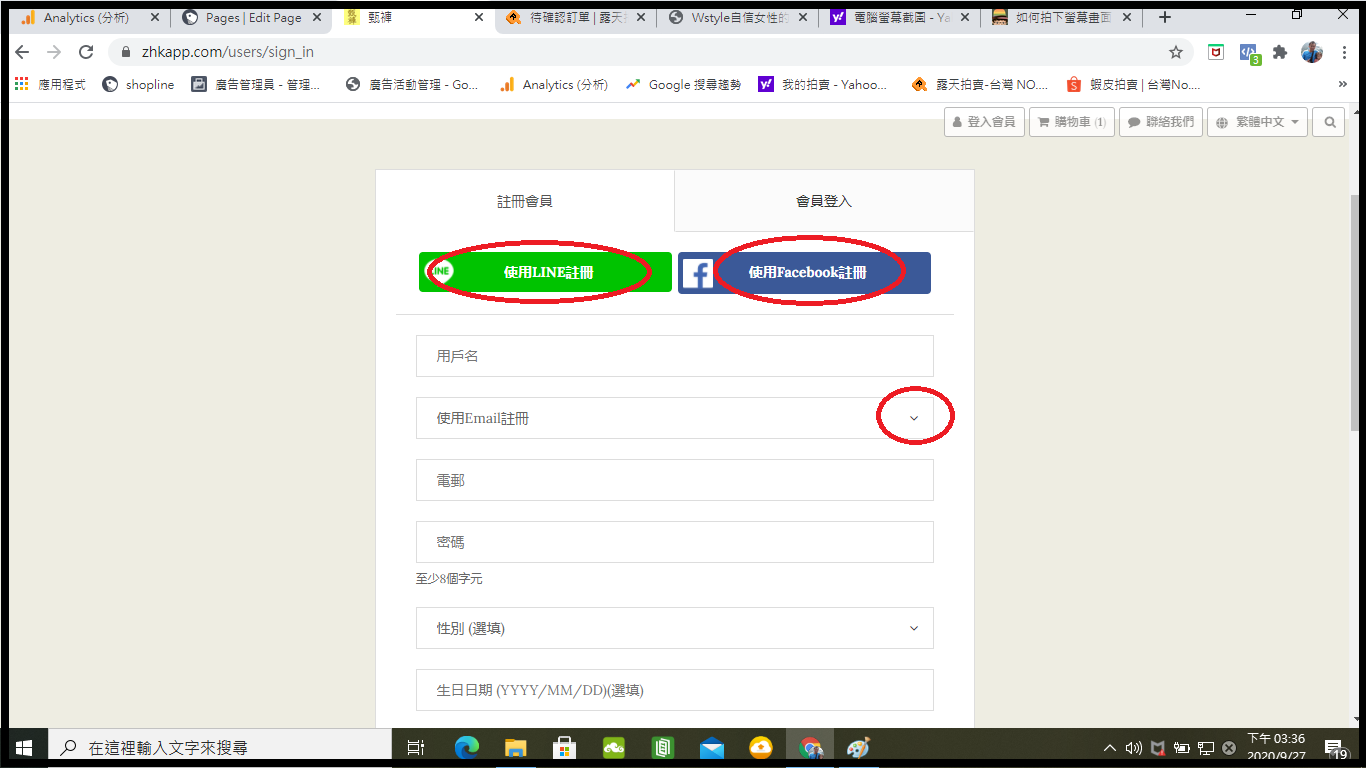This screenshot has width=1366, height=768.
Task: Click the Paint icon in the taskbar
Action: point(858,747)
